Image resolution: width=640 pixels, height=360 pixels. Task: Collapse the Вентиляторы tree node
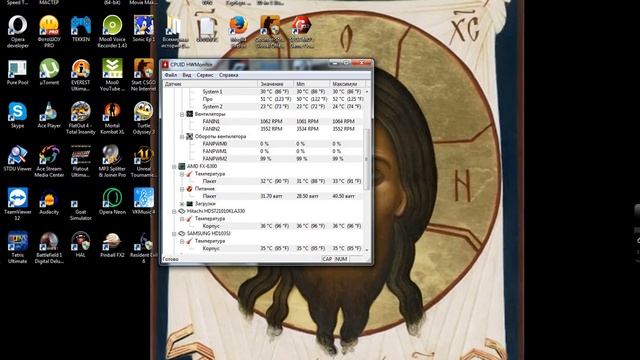tap(182, 114)
